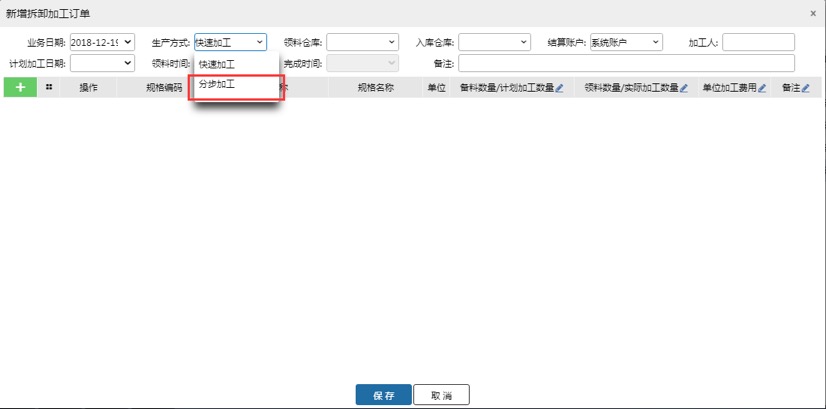Click the 加工人 input field
826x409 pixels.
759,42
